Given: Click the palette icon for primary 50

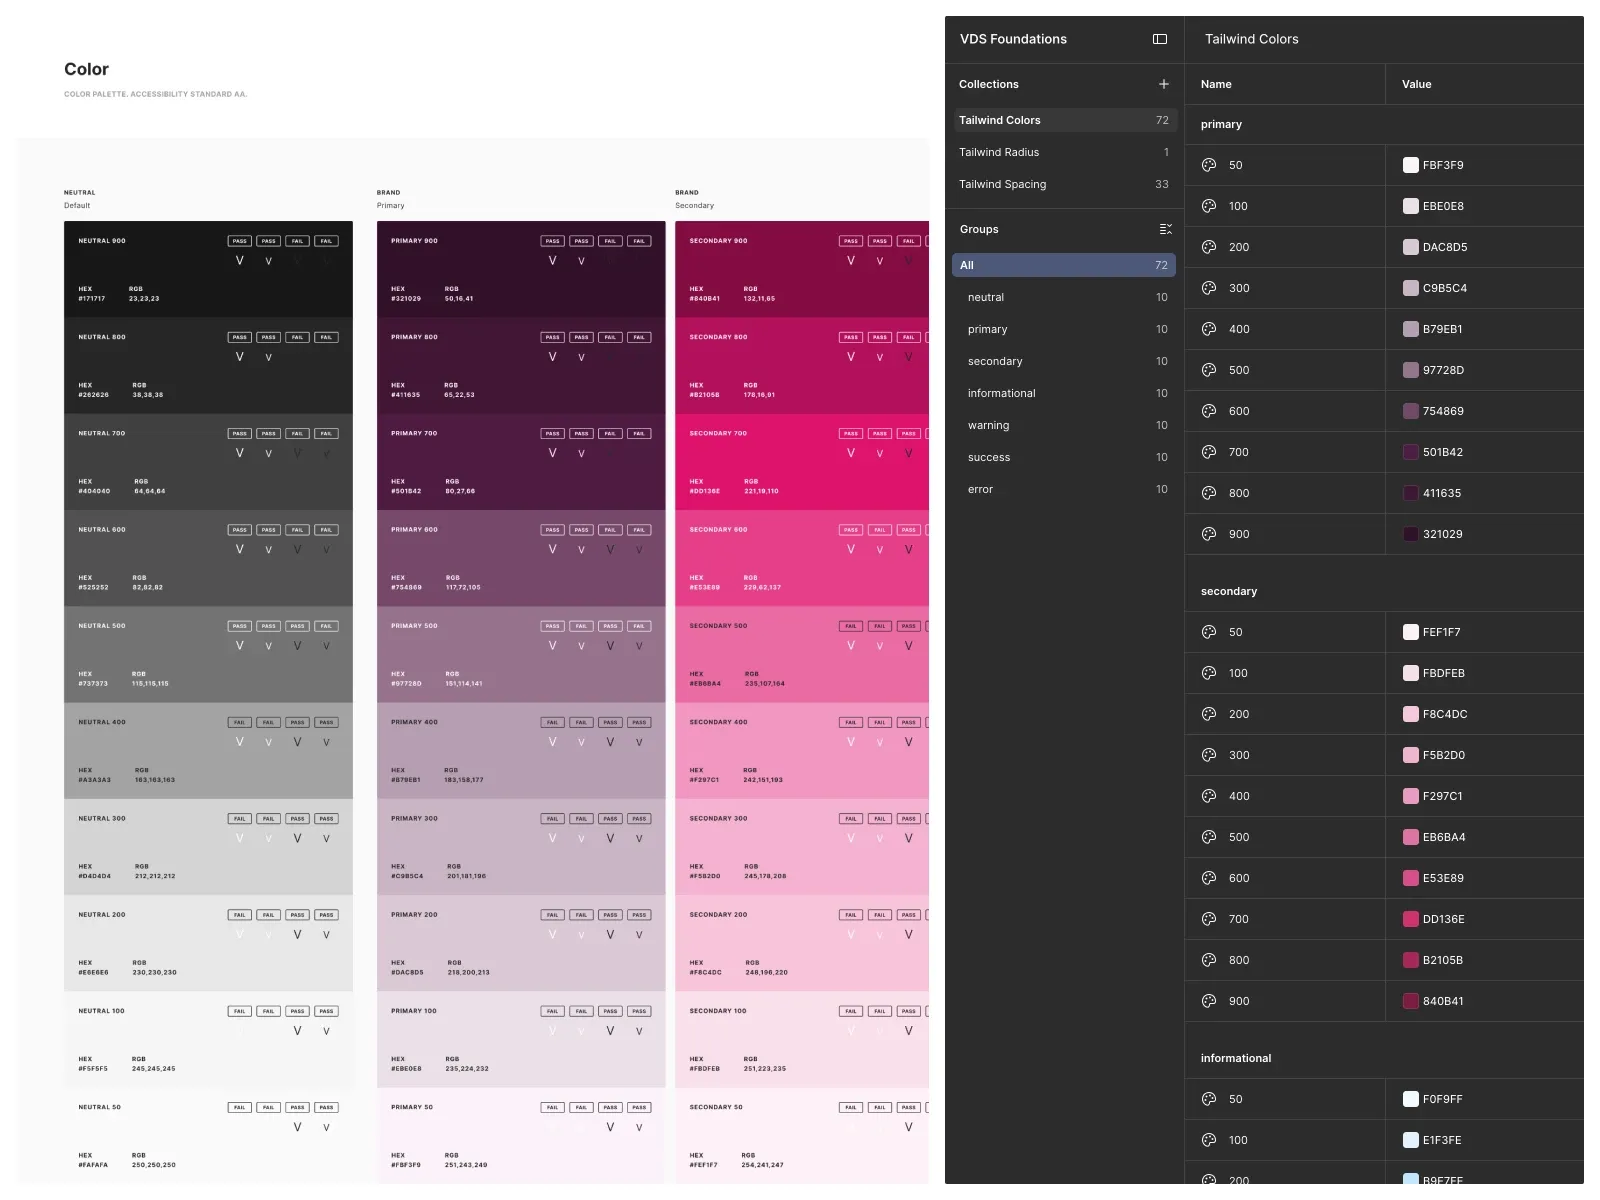Looking at the screenshot, I should [x=1209, y=165].
